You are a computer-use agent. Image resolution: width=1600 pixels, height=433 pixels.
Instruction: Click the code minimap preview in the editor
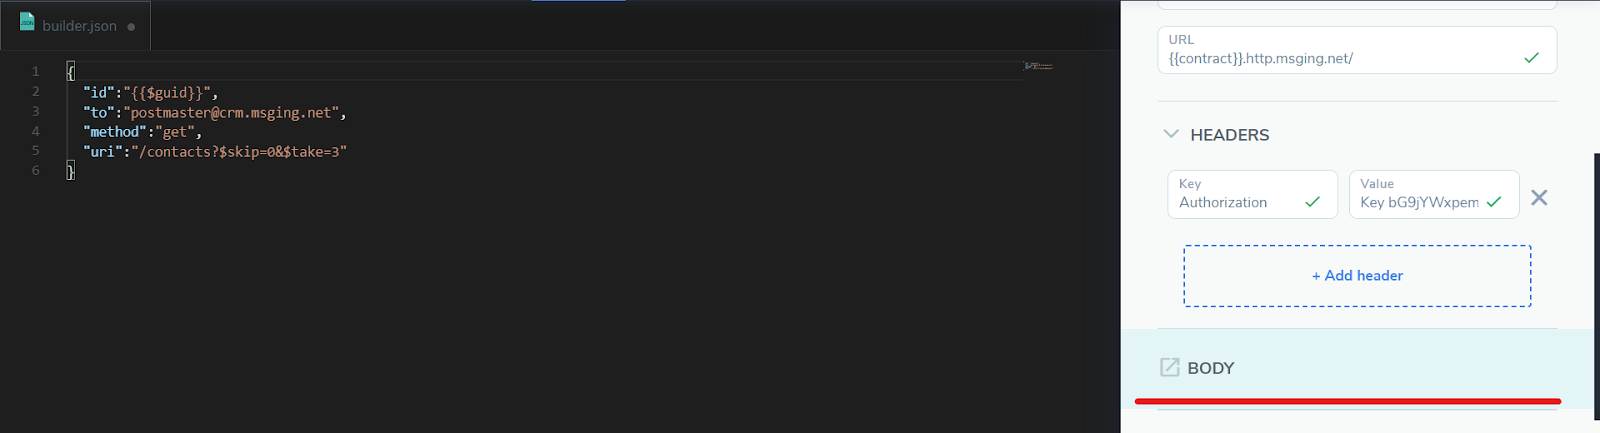1039,66
